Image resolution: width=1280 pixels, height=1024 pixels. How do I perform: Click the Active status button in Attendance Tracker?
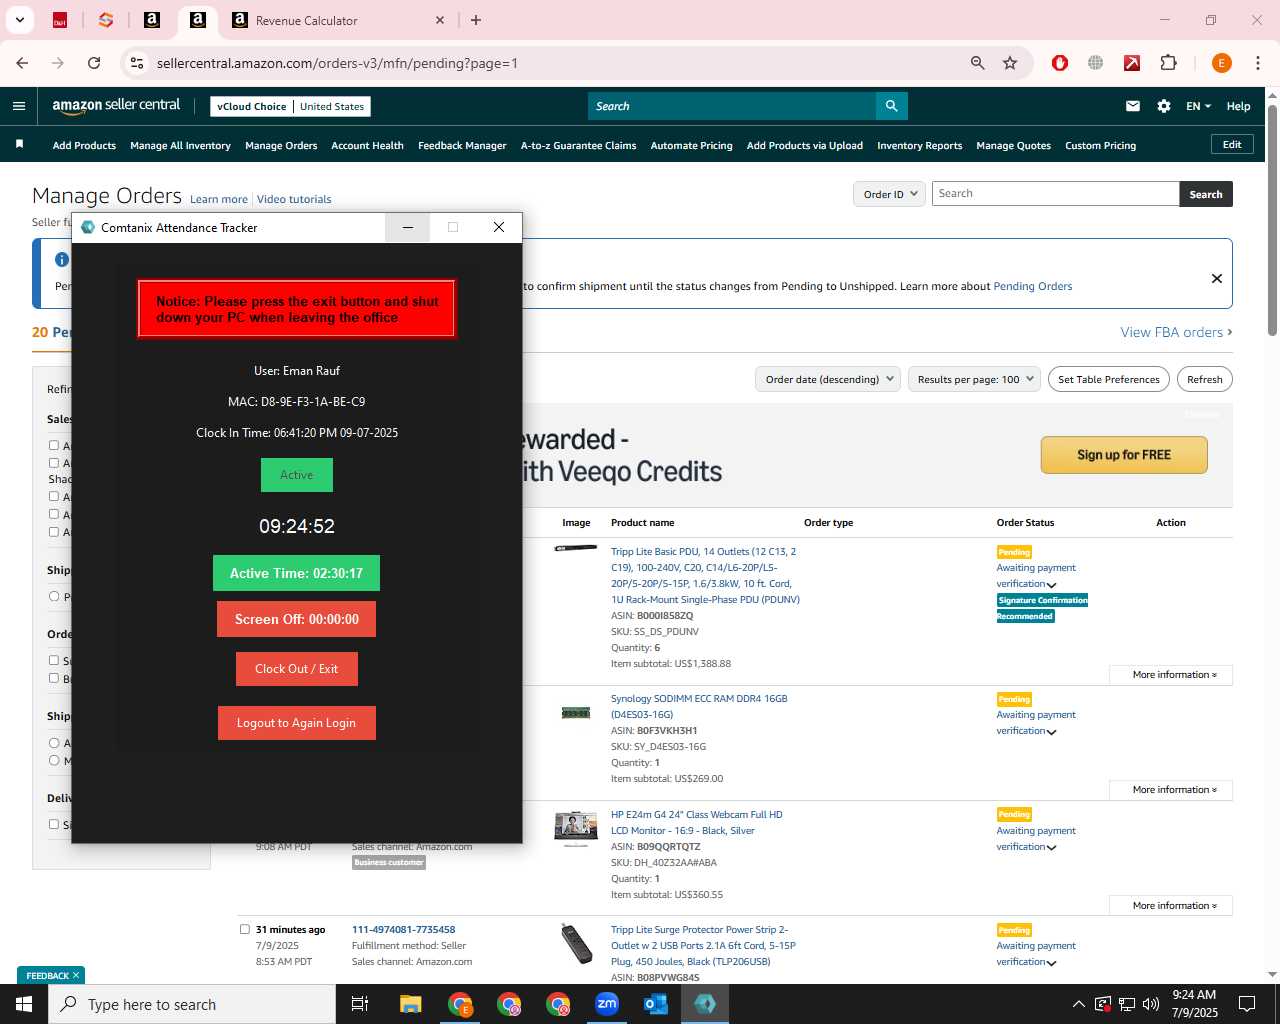point(296,475)
